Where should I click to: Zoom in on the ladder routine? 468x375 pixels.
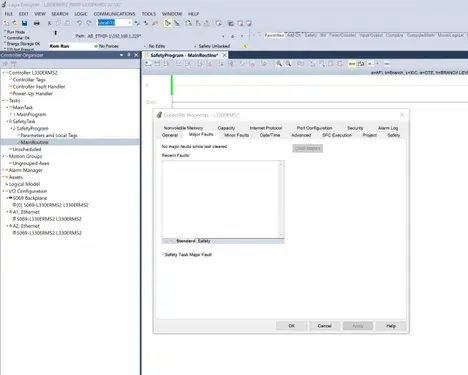279,64
